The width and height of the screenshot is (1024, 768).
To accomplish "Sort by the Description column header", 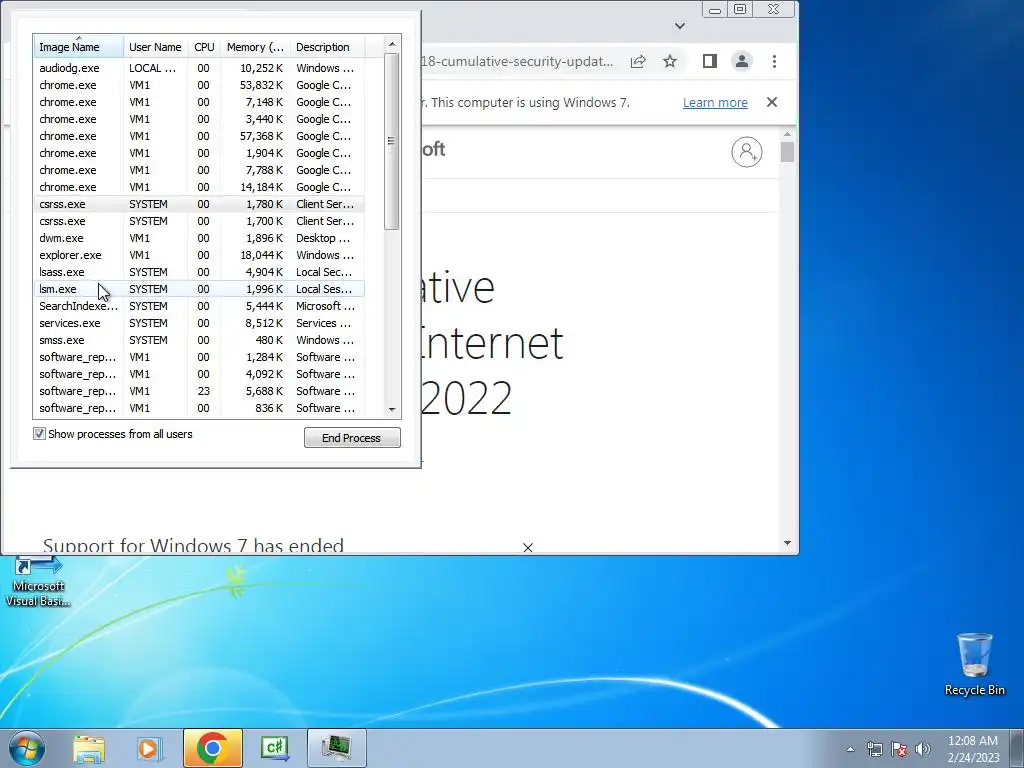I will pyautogui.click(x=327, y=47).
